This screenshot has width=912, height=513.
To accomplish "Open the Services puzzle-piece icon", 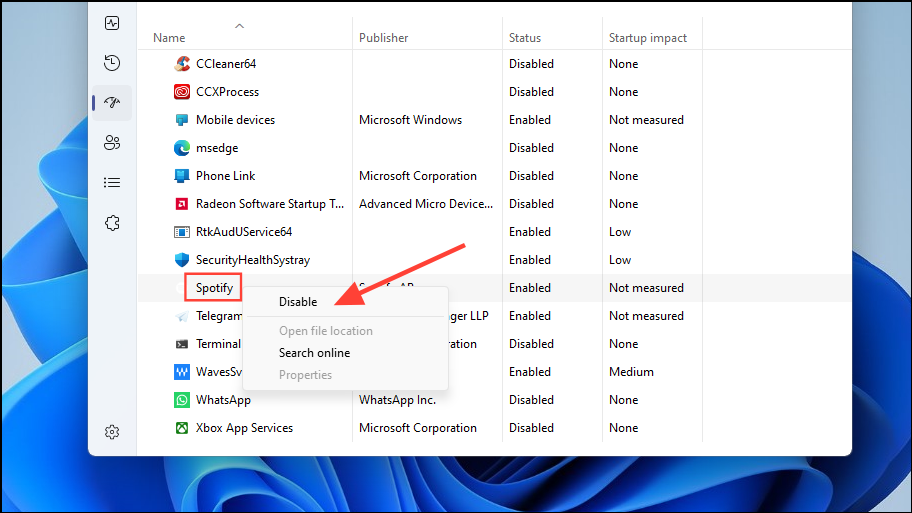I will (112, 223).
